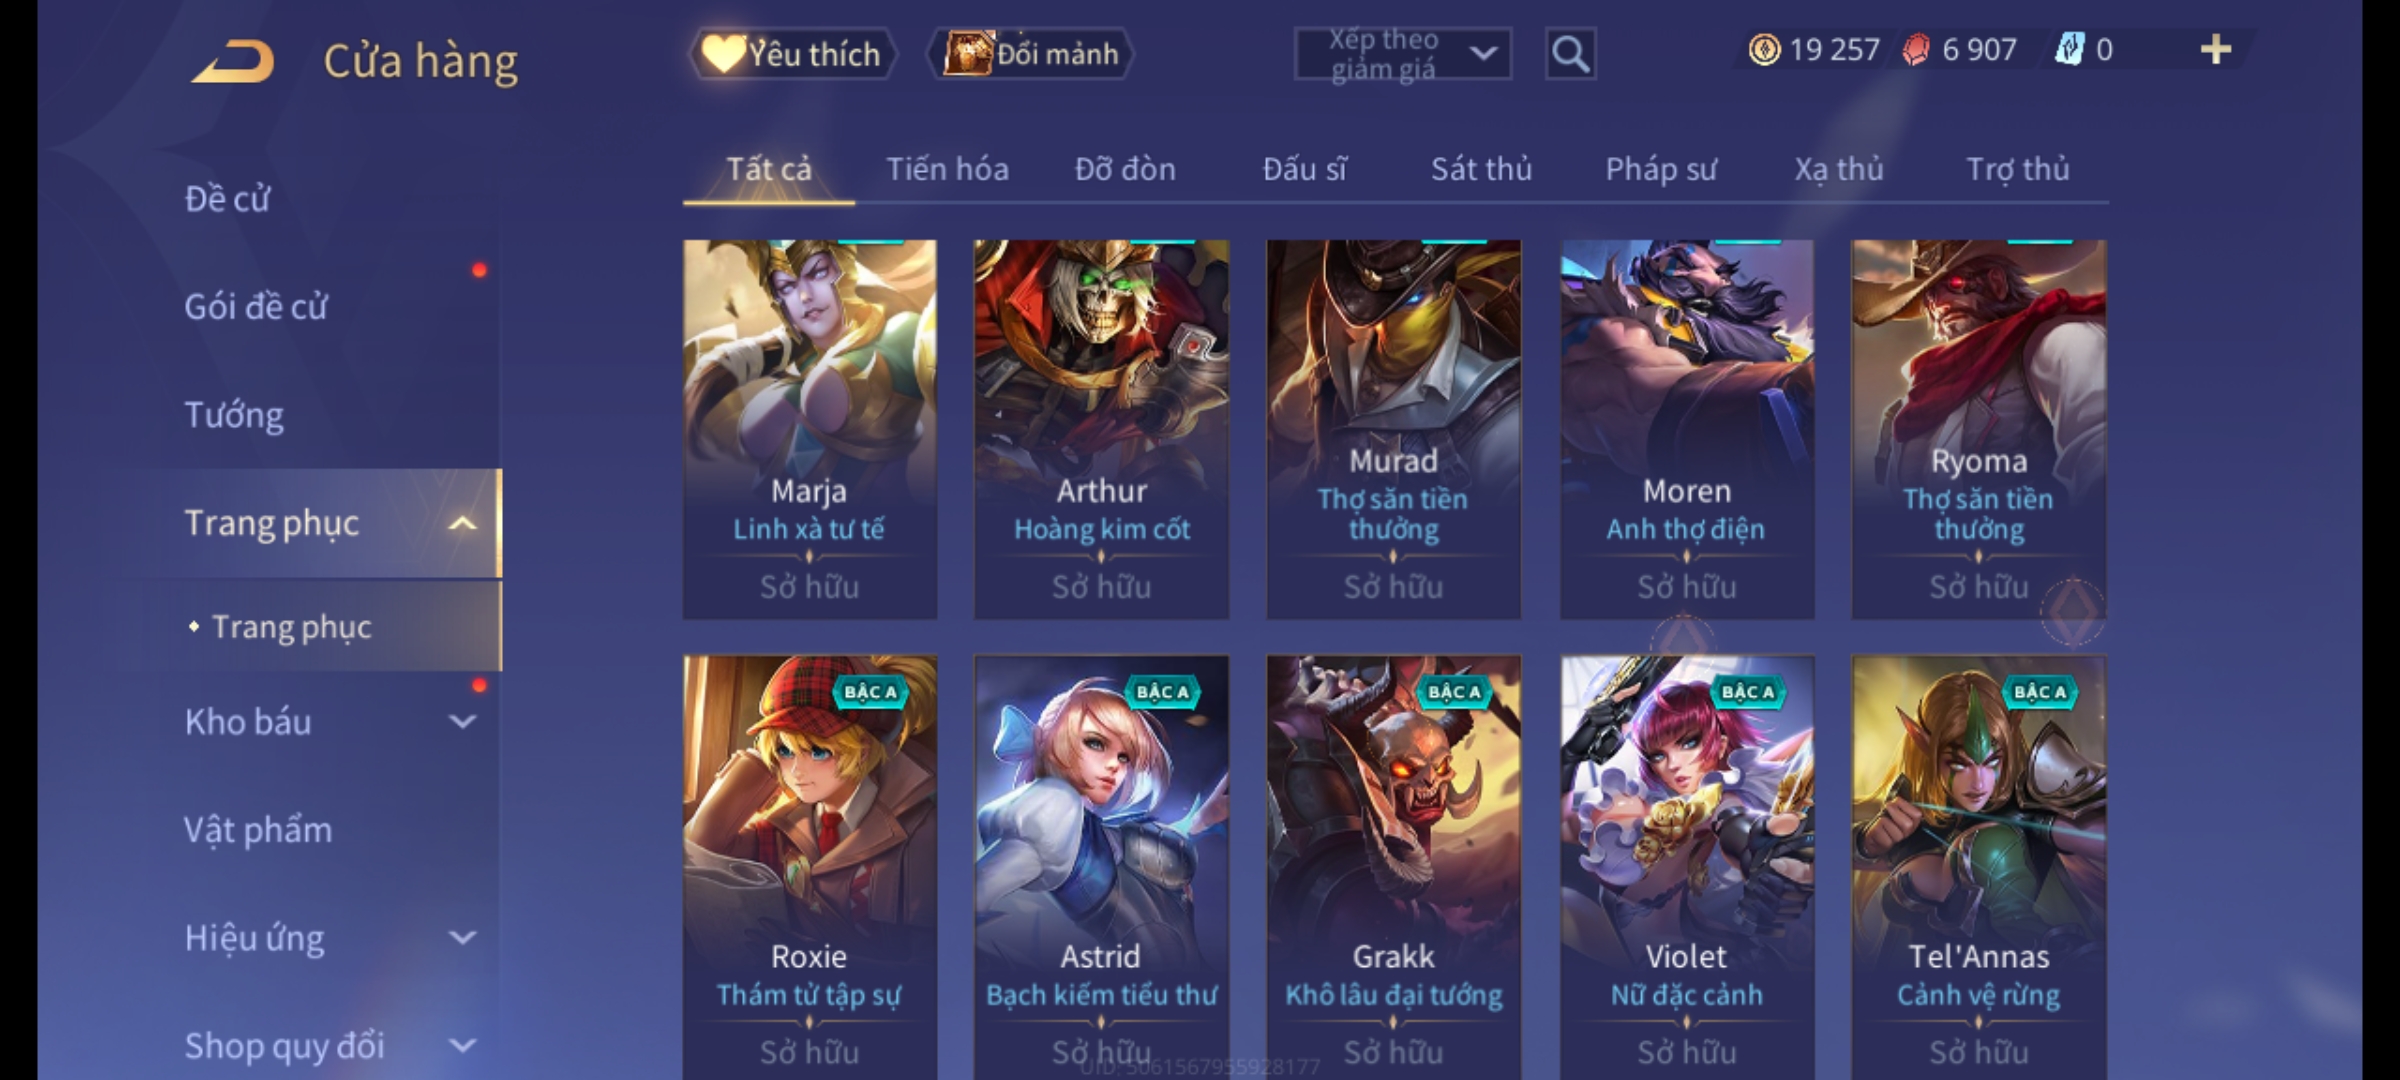Tap the plus icon to add currency
Viewport: 2400px width, 1080px height.
pos(2216,50)
